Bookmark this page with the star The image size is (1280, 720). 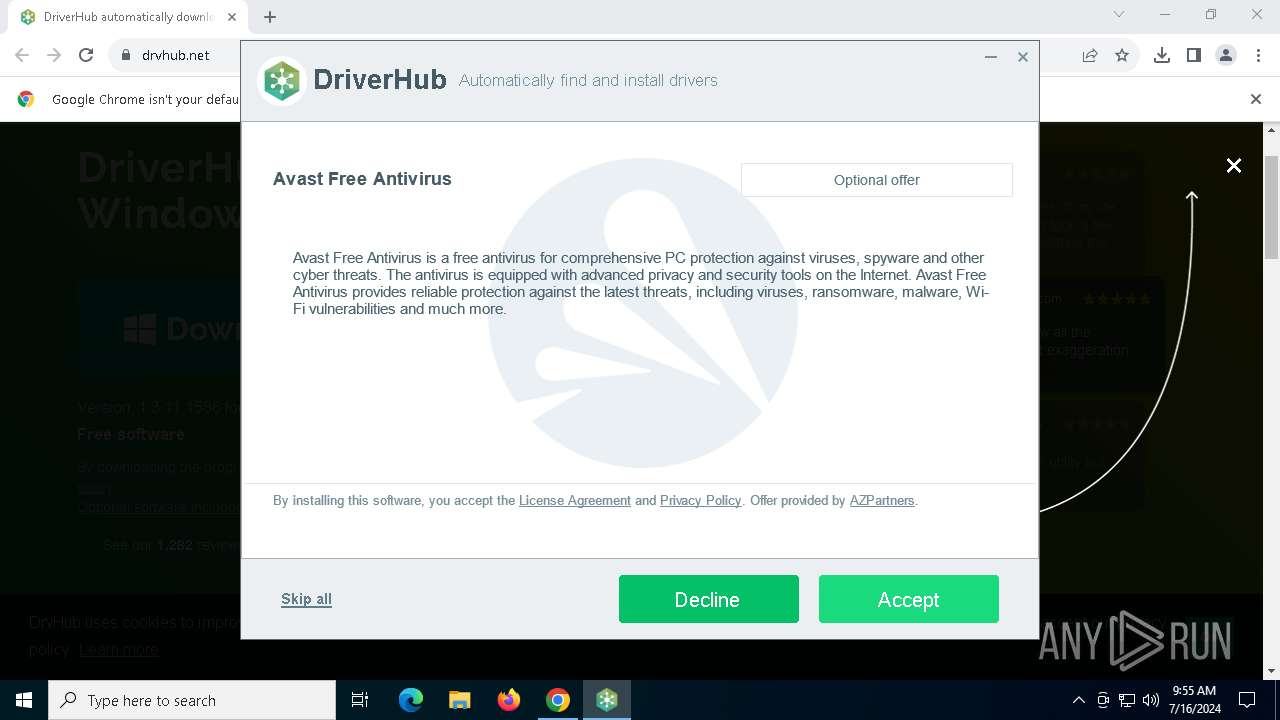pos(1122,55)
